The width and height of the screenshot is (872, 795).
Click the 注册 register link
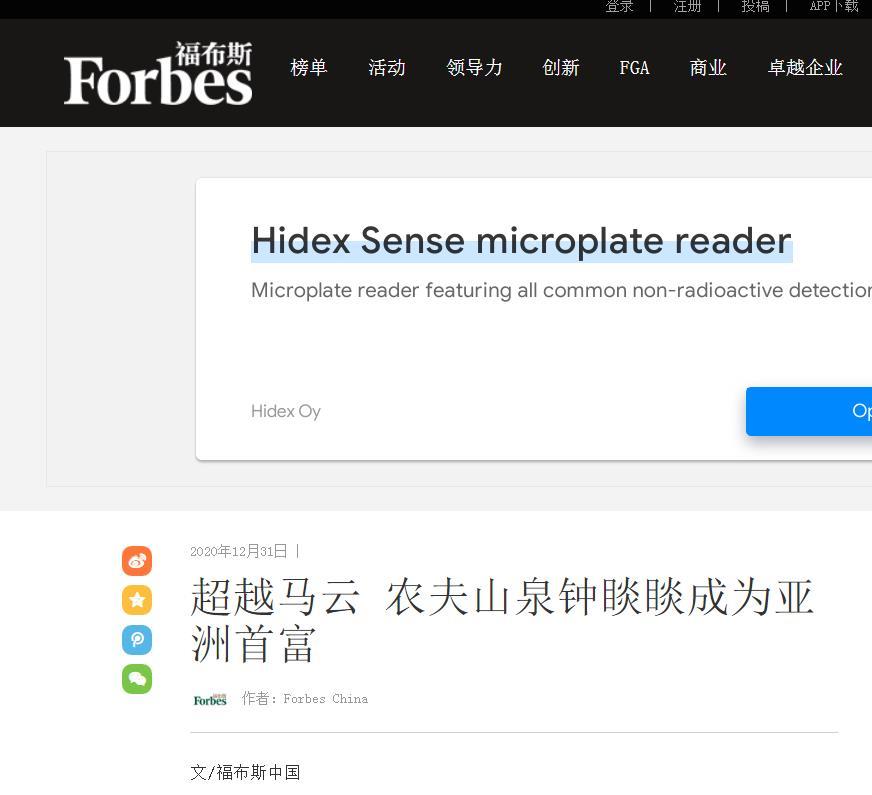click(x=687, y=7)
